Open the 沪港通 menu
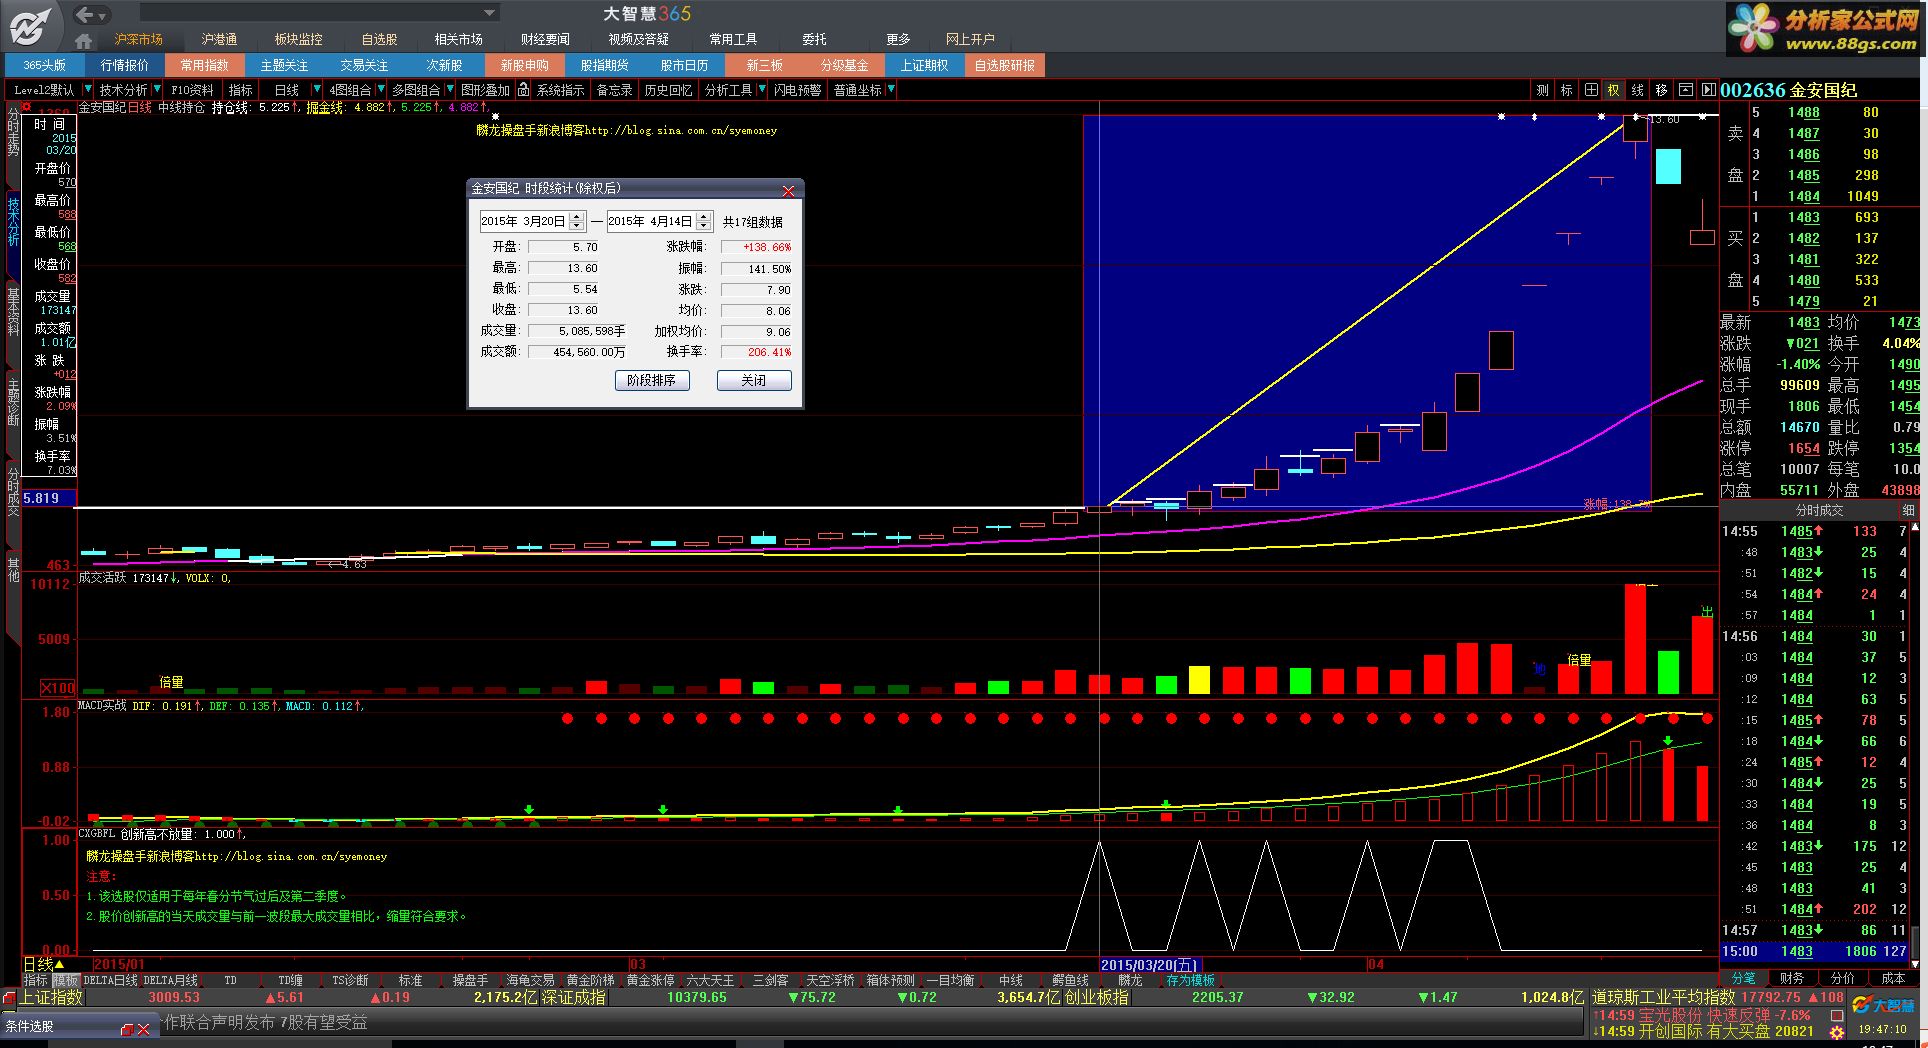1928x1048 pixels. pos(219,40)
